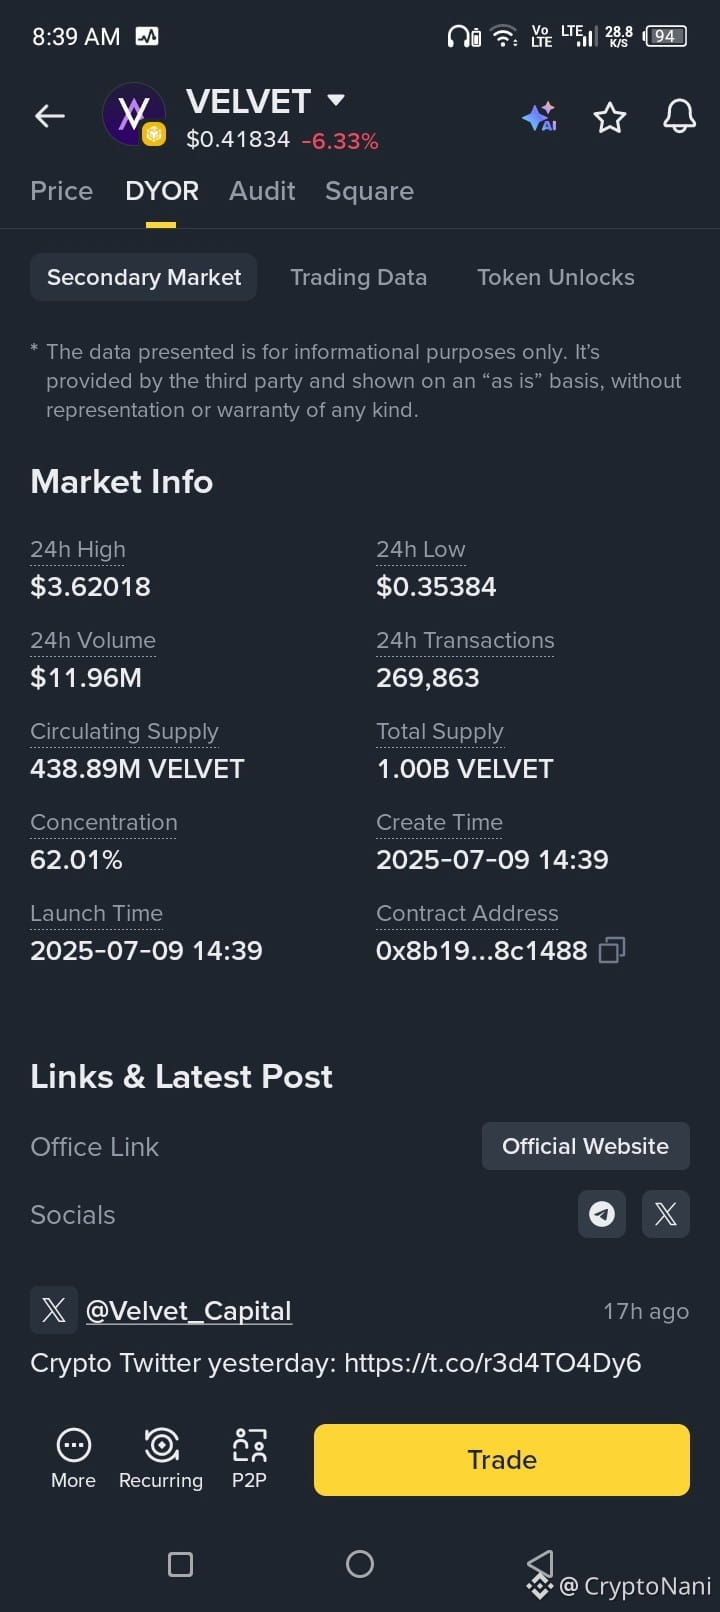Open the Square tab
This screenshot has height=1612, width=720.
pos(369,191)
